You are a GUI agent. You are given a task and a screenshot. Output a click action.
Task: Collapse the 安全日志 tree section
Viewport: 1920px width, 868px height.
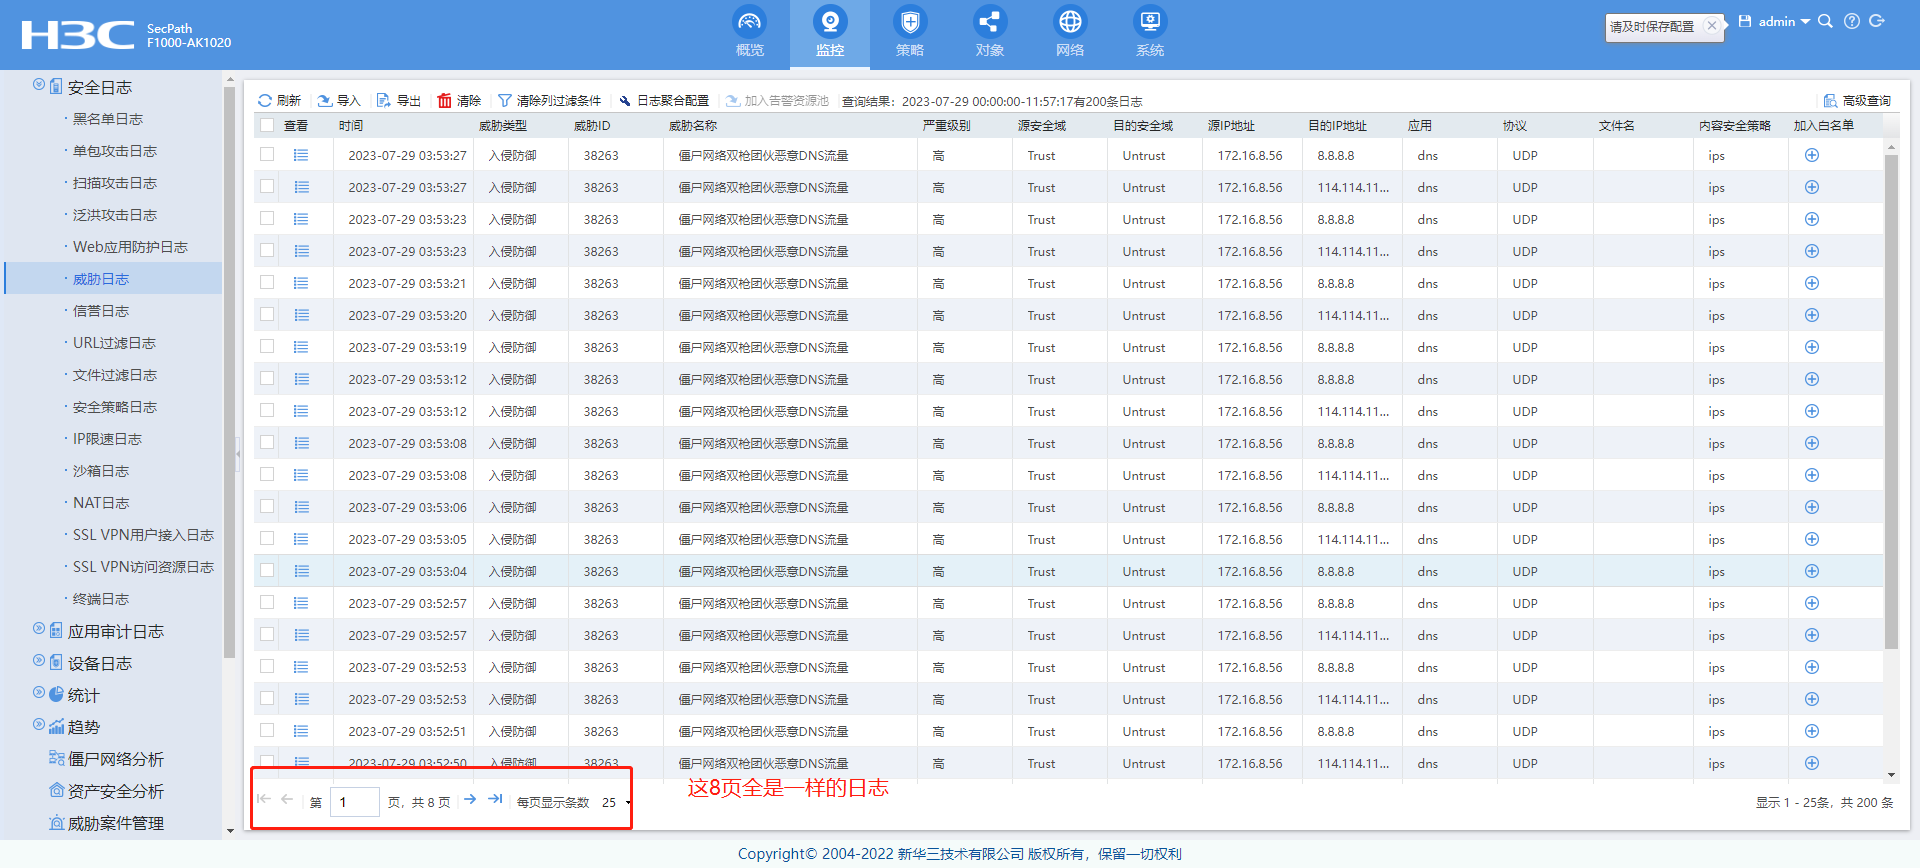tap(39, 85)
